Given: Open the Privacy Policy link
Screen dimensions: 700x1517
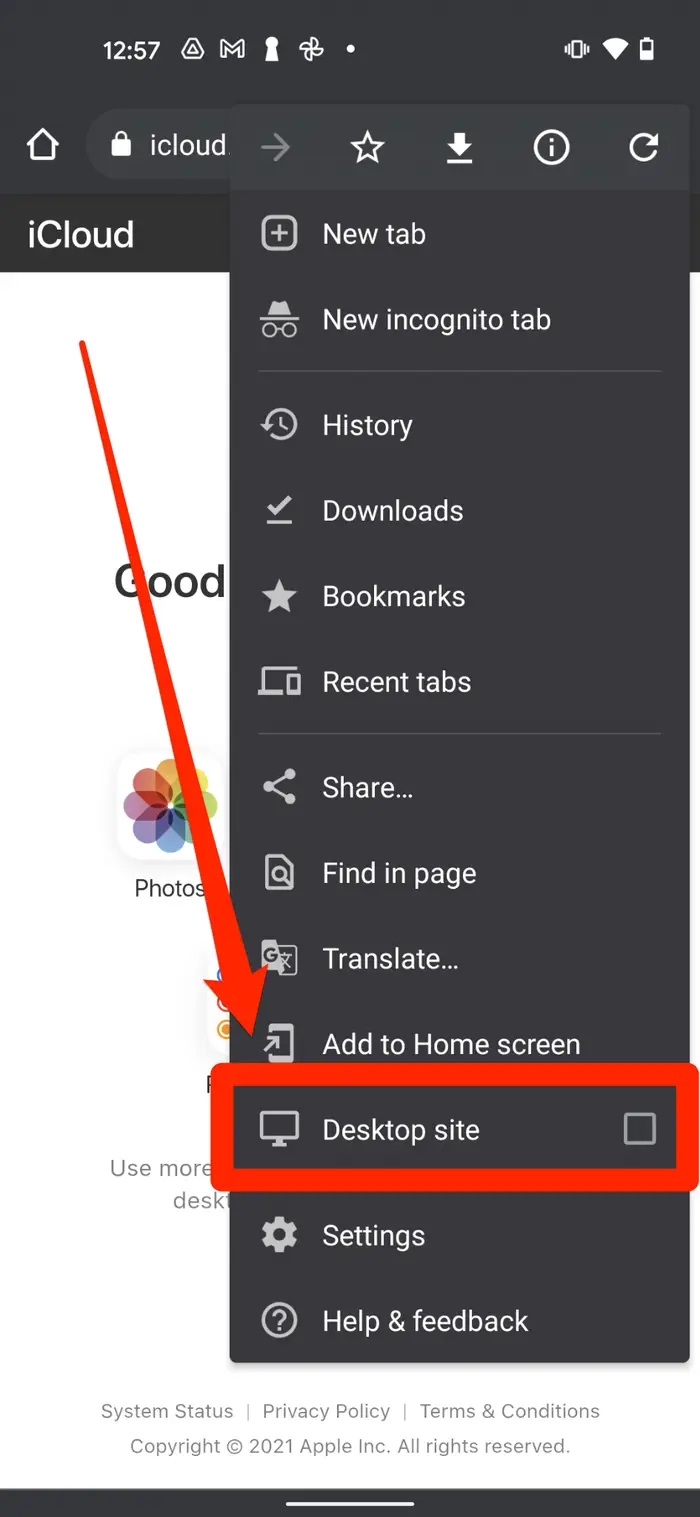Looking at the screenshot, I should pyautogui.click(x=326, y=1411).
